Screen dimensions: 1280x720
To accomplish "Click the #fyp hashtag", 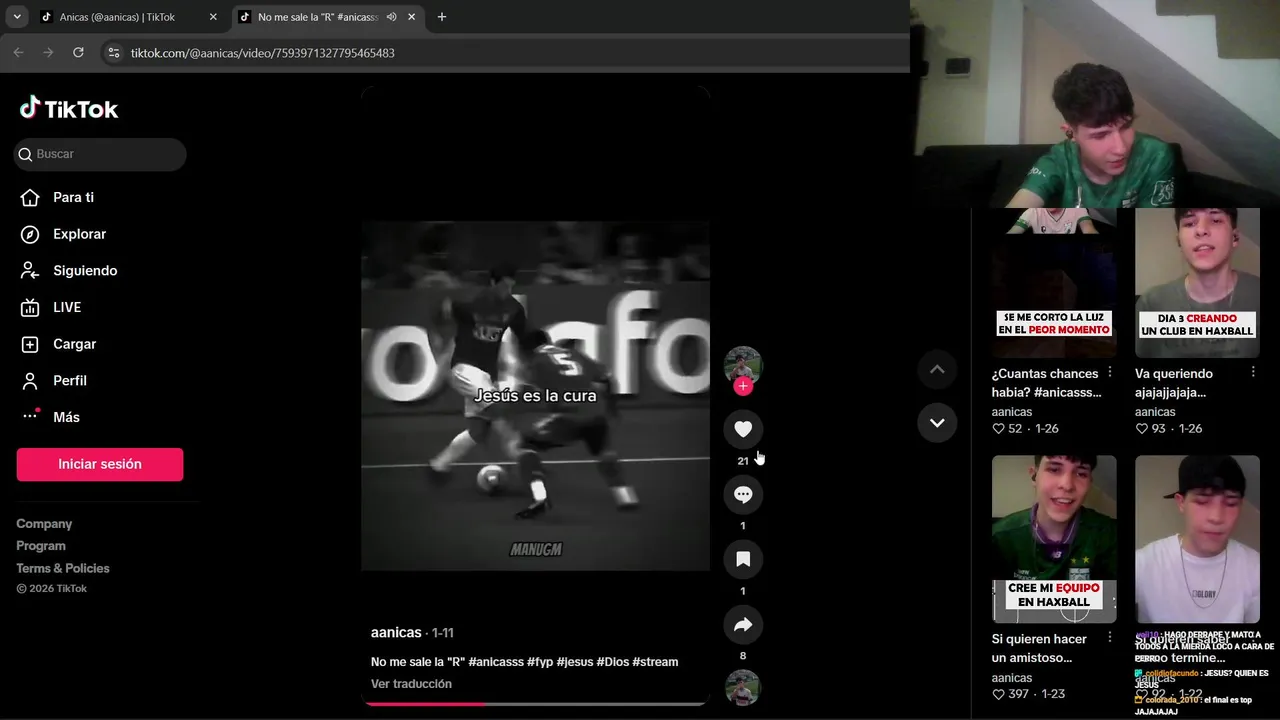I will pyautogui.click(x=541, y=662).
